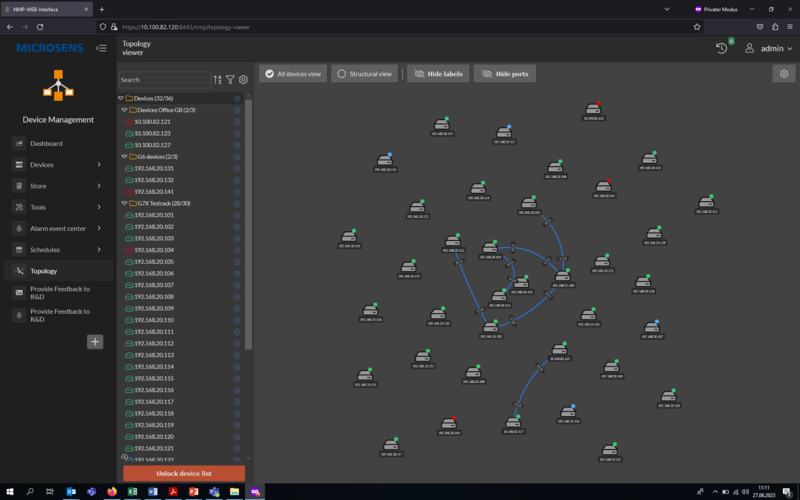Open the admin user dropdown
This screenshot has width=800, height=500.
click(x=769, y=48)
